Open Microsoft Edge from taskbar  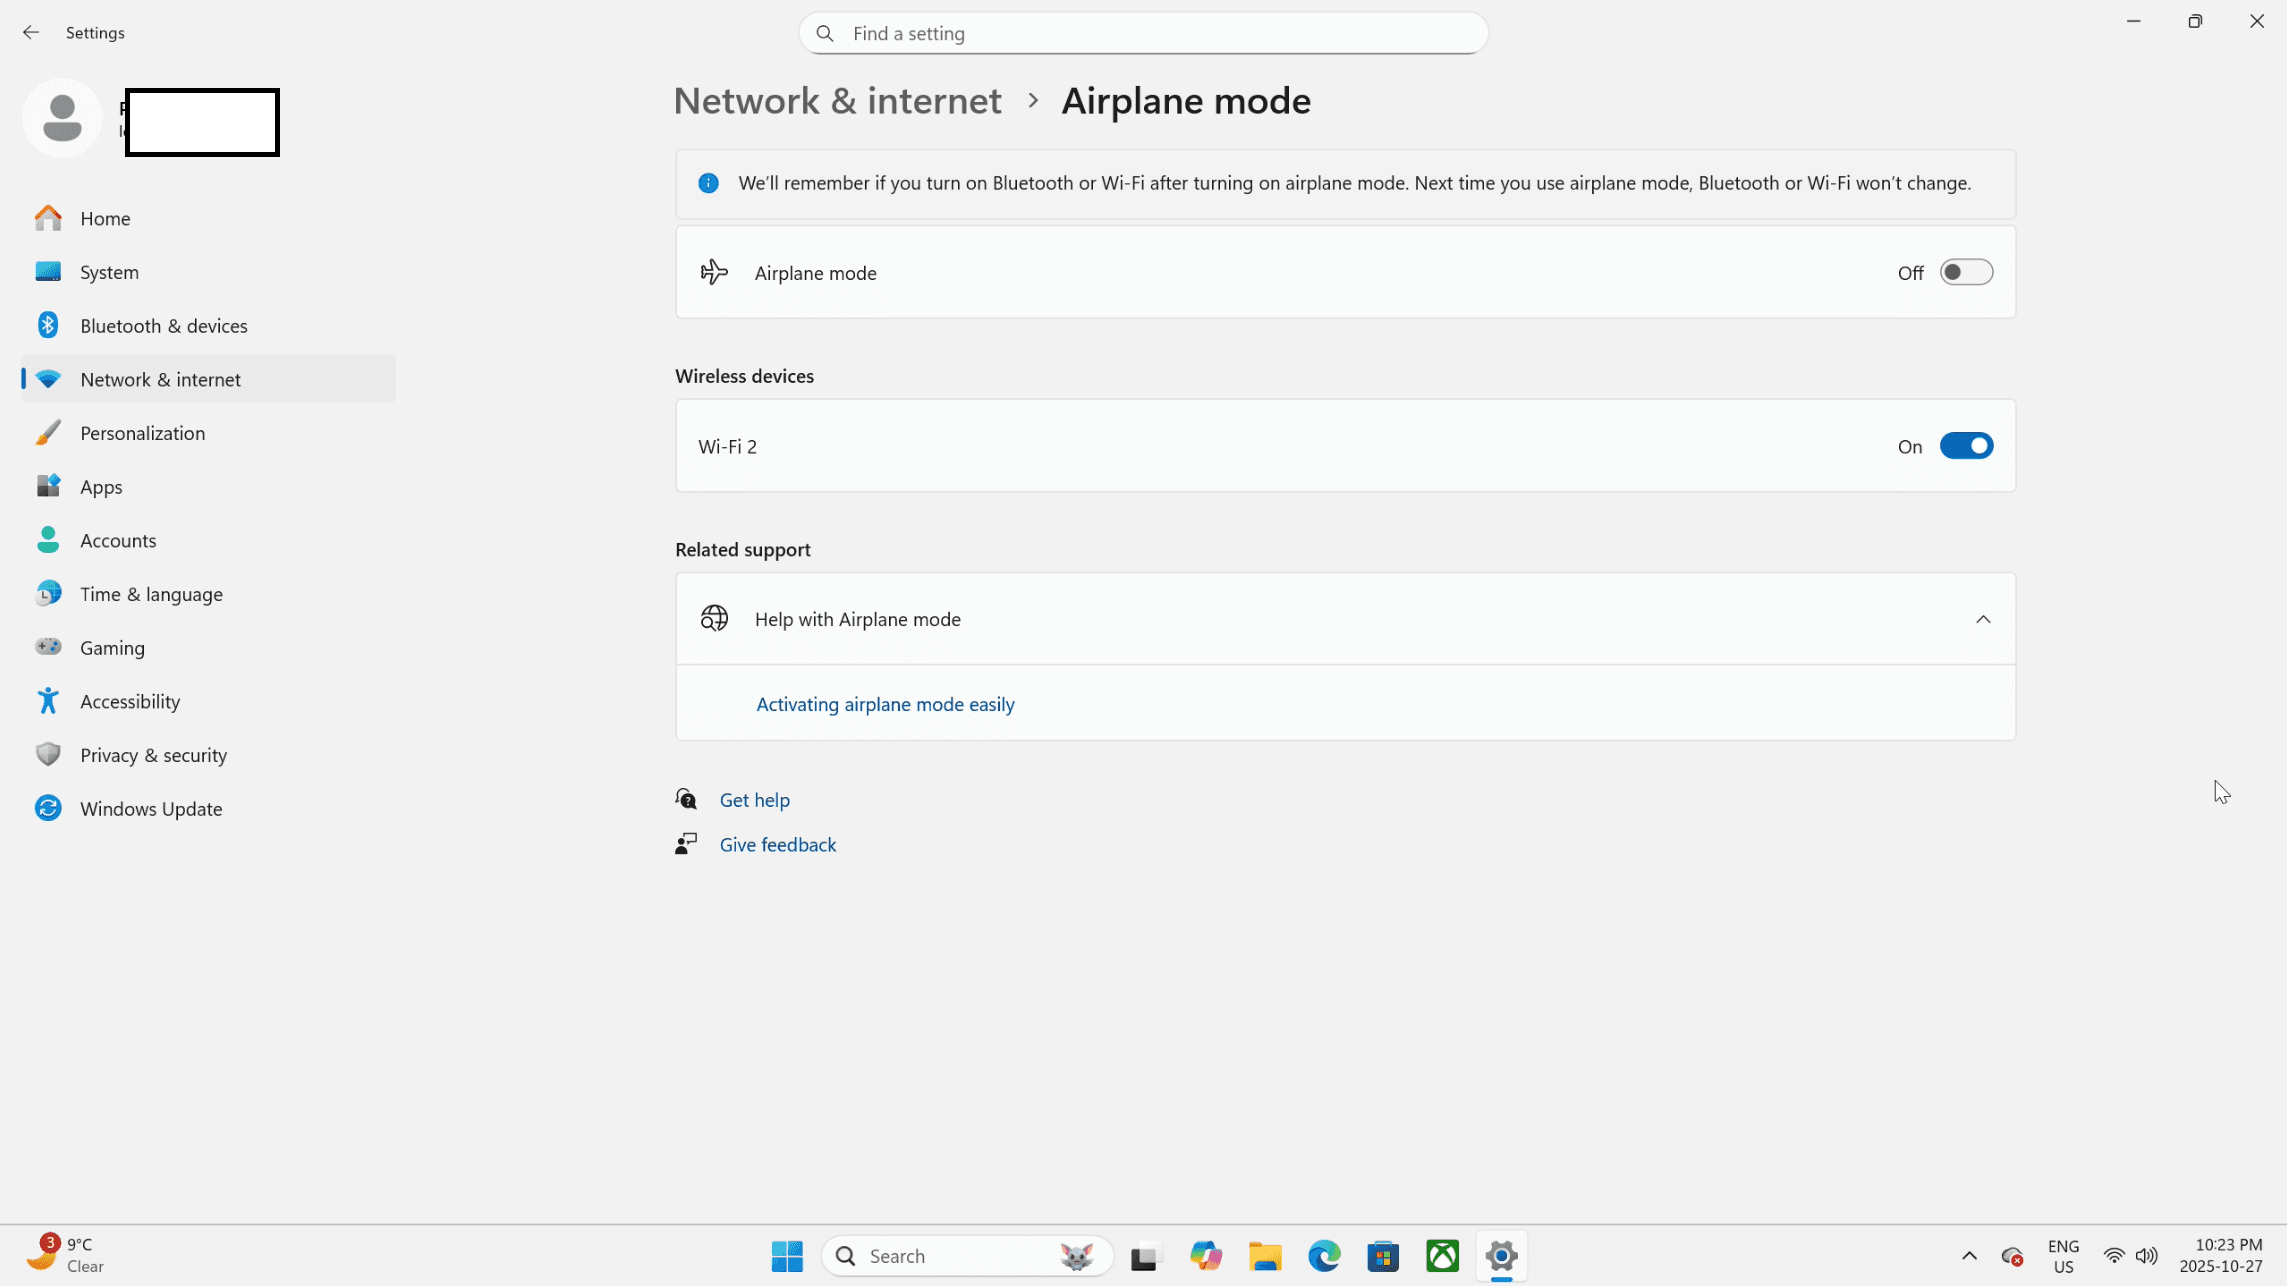[1324, 1256]
